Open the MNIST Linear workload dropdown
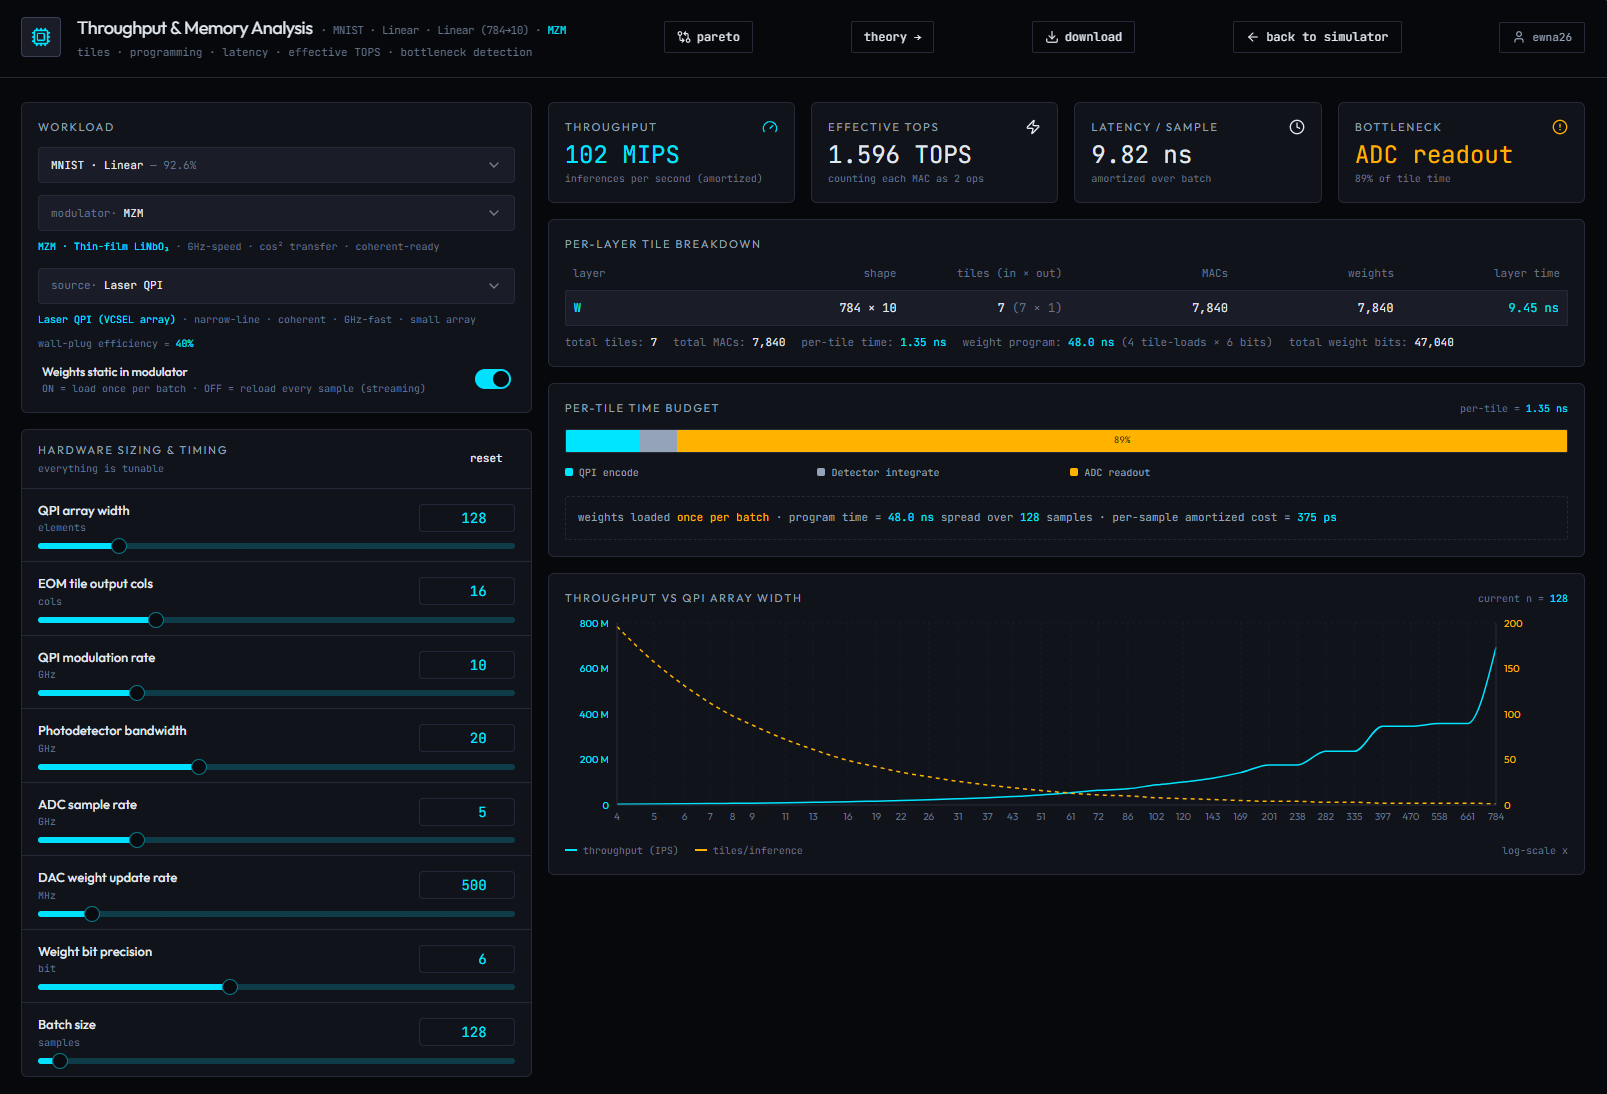The width and height of the screenshot is (1607, 1094). tap(276, 165)
